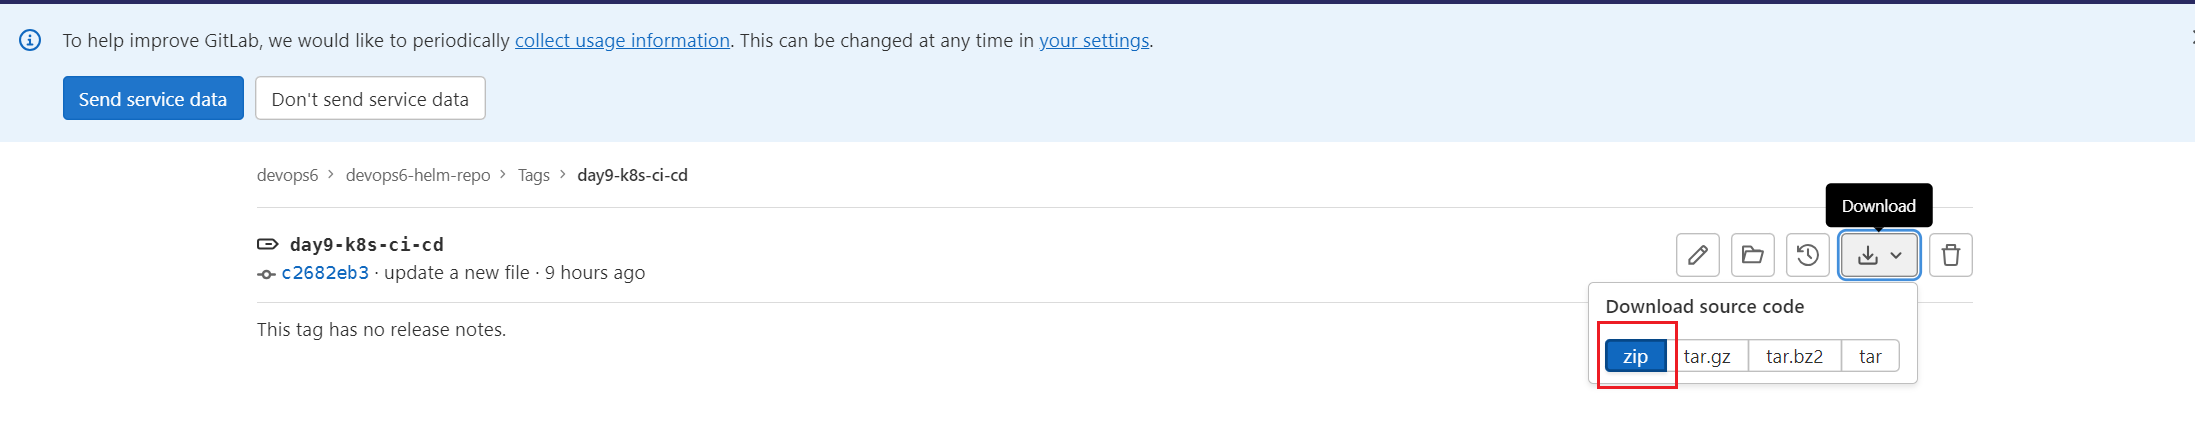Screen dimensions: 2195x433
Task: Click the Send service data button
Action: pos(153,99)
